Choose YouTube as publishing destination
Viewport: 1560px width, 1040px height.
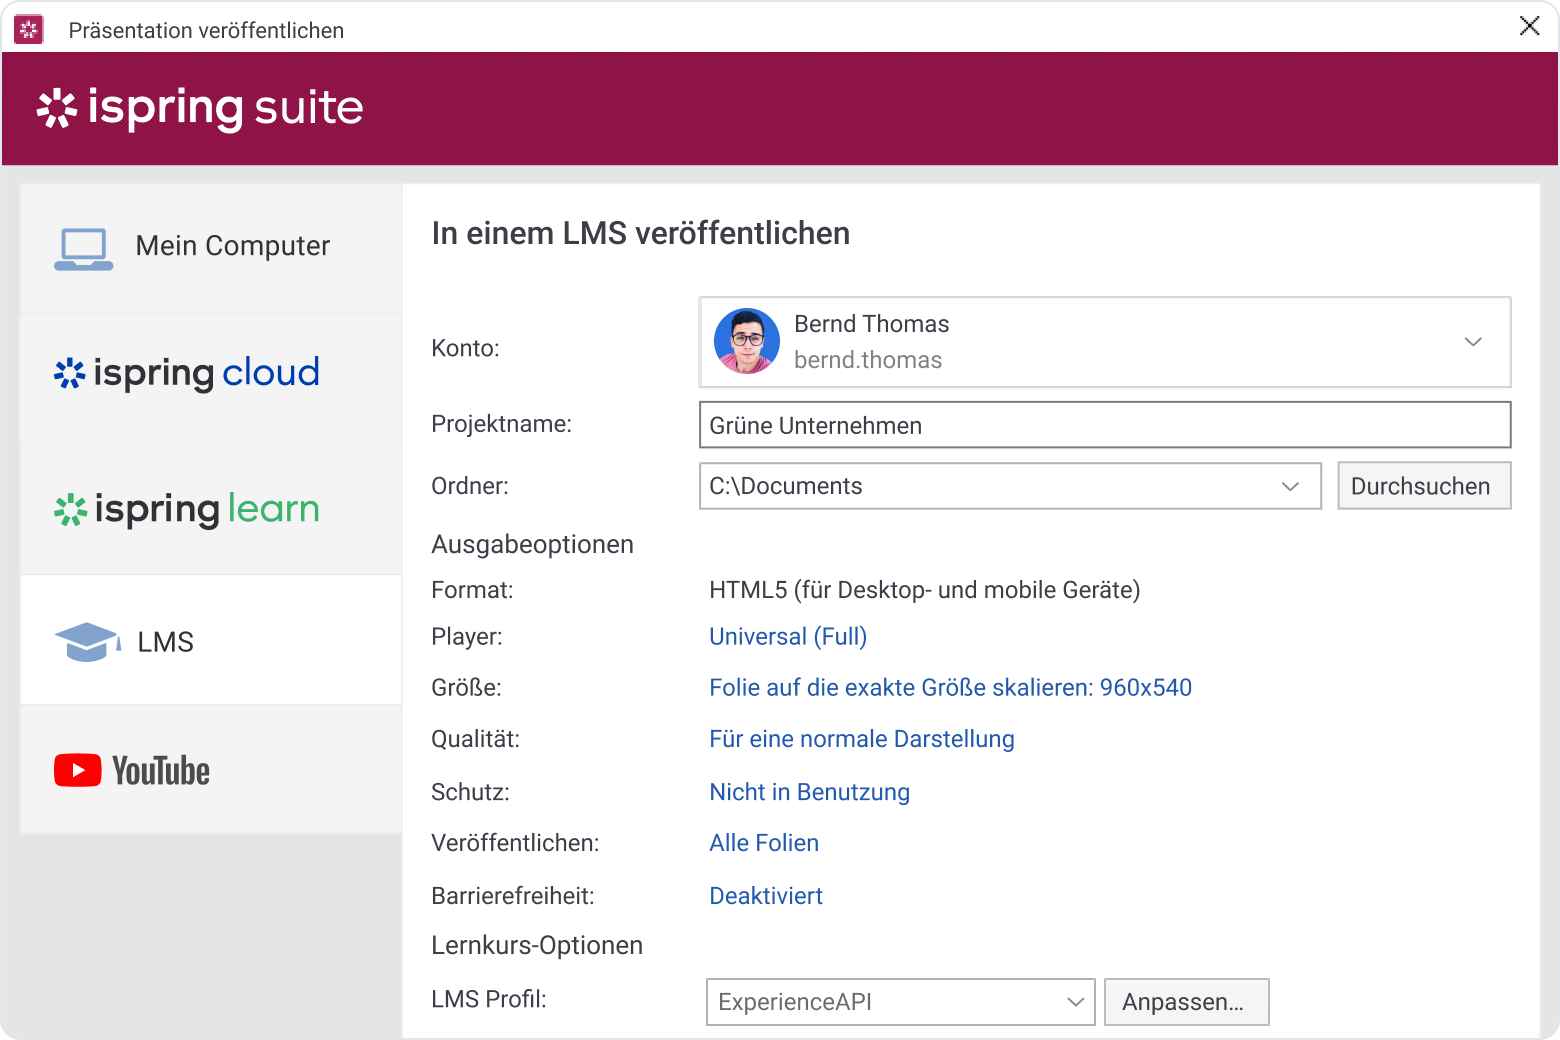pyautogui.click(x=131, y=770)
